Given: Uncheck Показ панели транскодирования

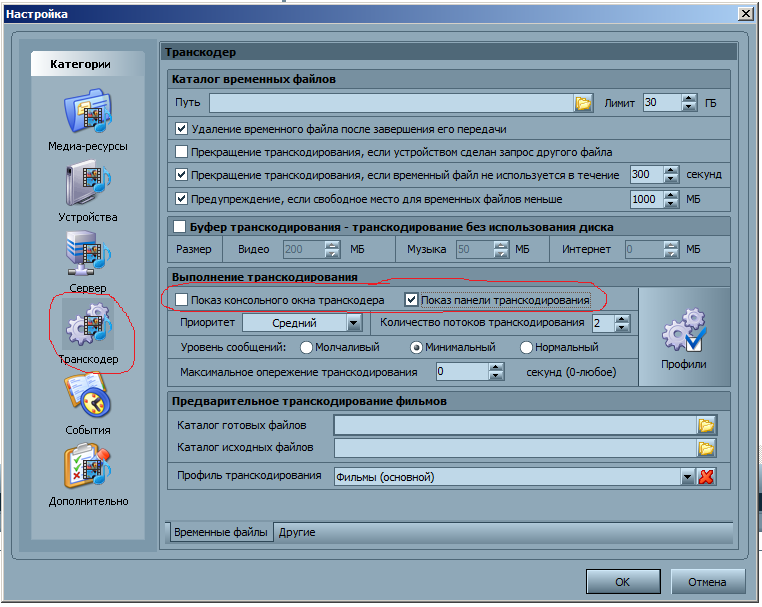Looking at the screenshot, I should tap(411, 300).
